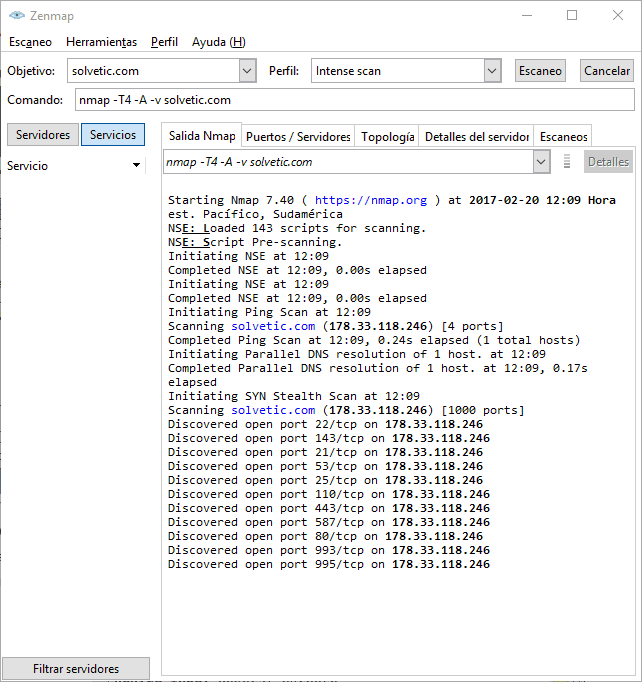Click the 'Discovered open port 143/tcp' line
The width and height of the screenshot is (642, 682).
pos(329,438)
